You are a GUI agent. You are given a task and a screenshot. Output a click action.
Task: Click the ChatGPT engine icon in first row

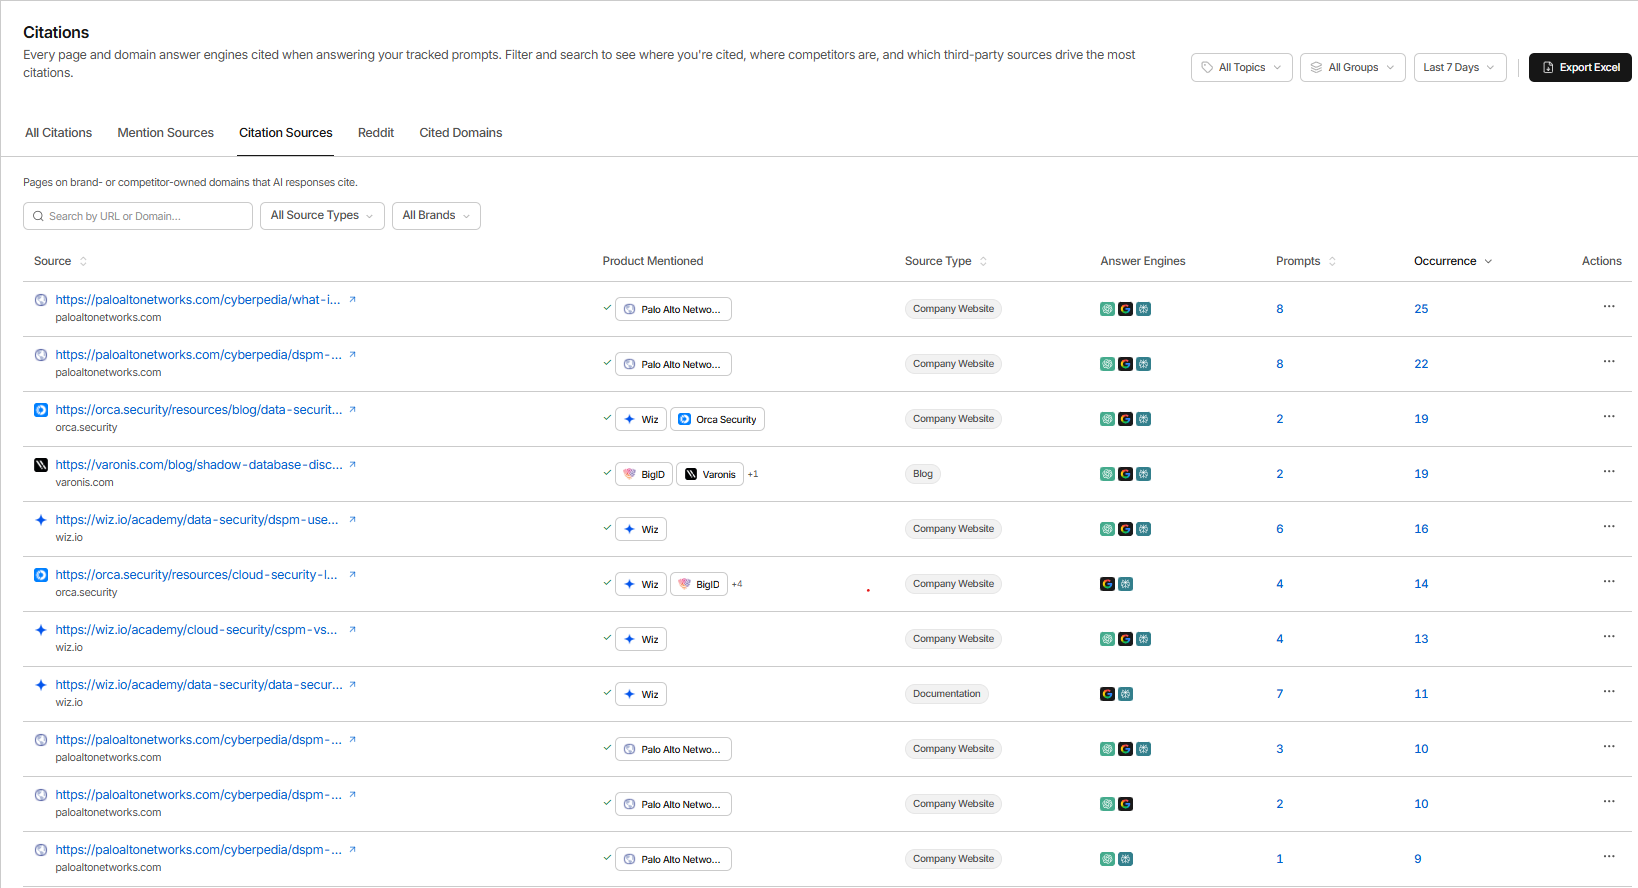pyautogui.click(x=1107, y=309)
